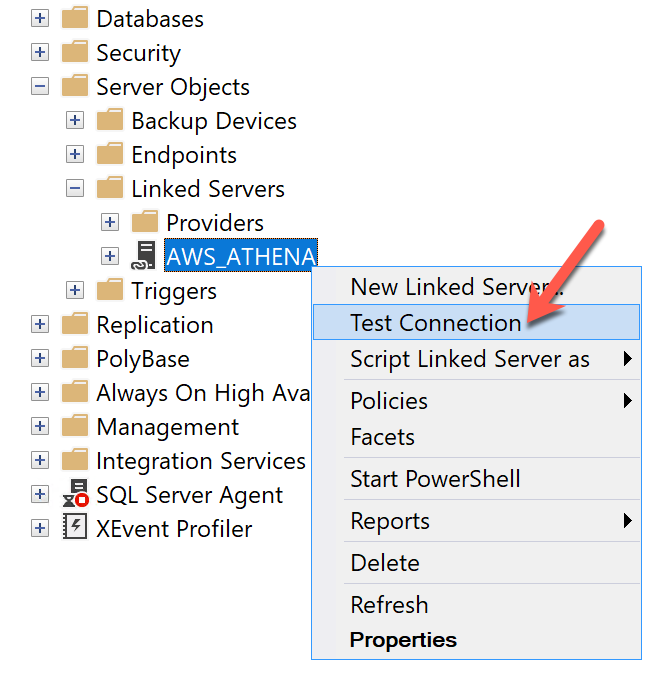Choose Test Connection from context menu
662x700 pixels.
435,323
